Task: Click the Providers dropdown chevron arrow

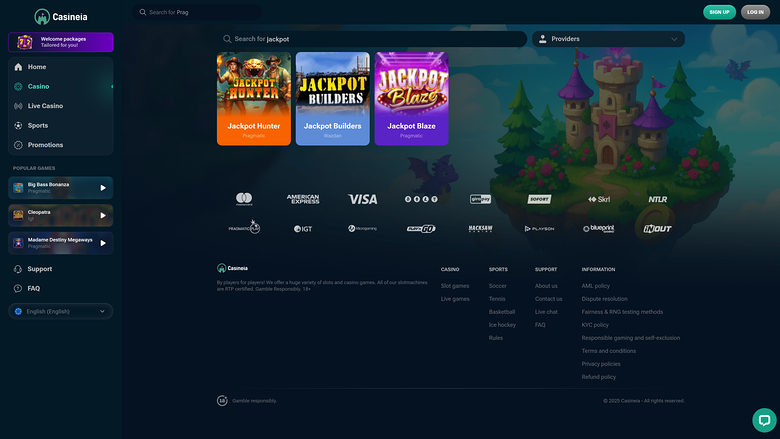Action: tap(674, 39)
